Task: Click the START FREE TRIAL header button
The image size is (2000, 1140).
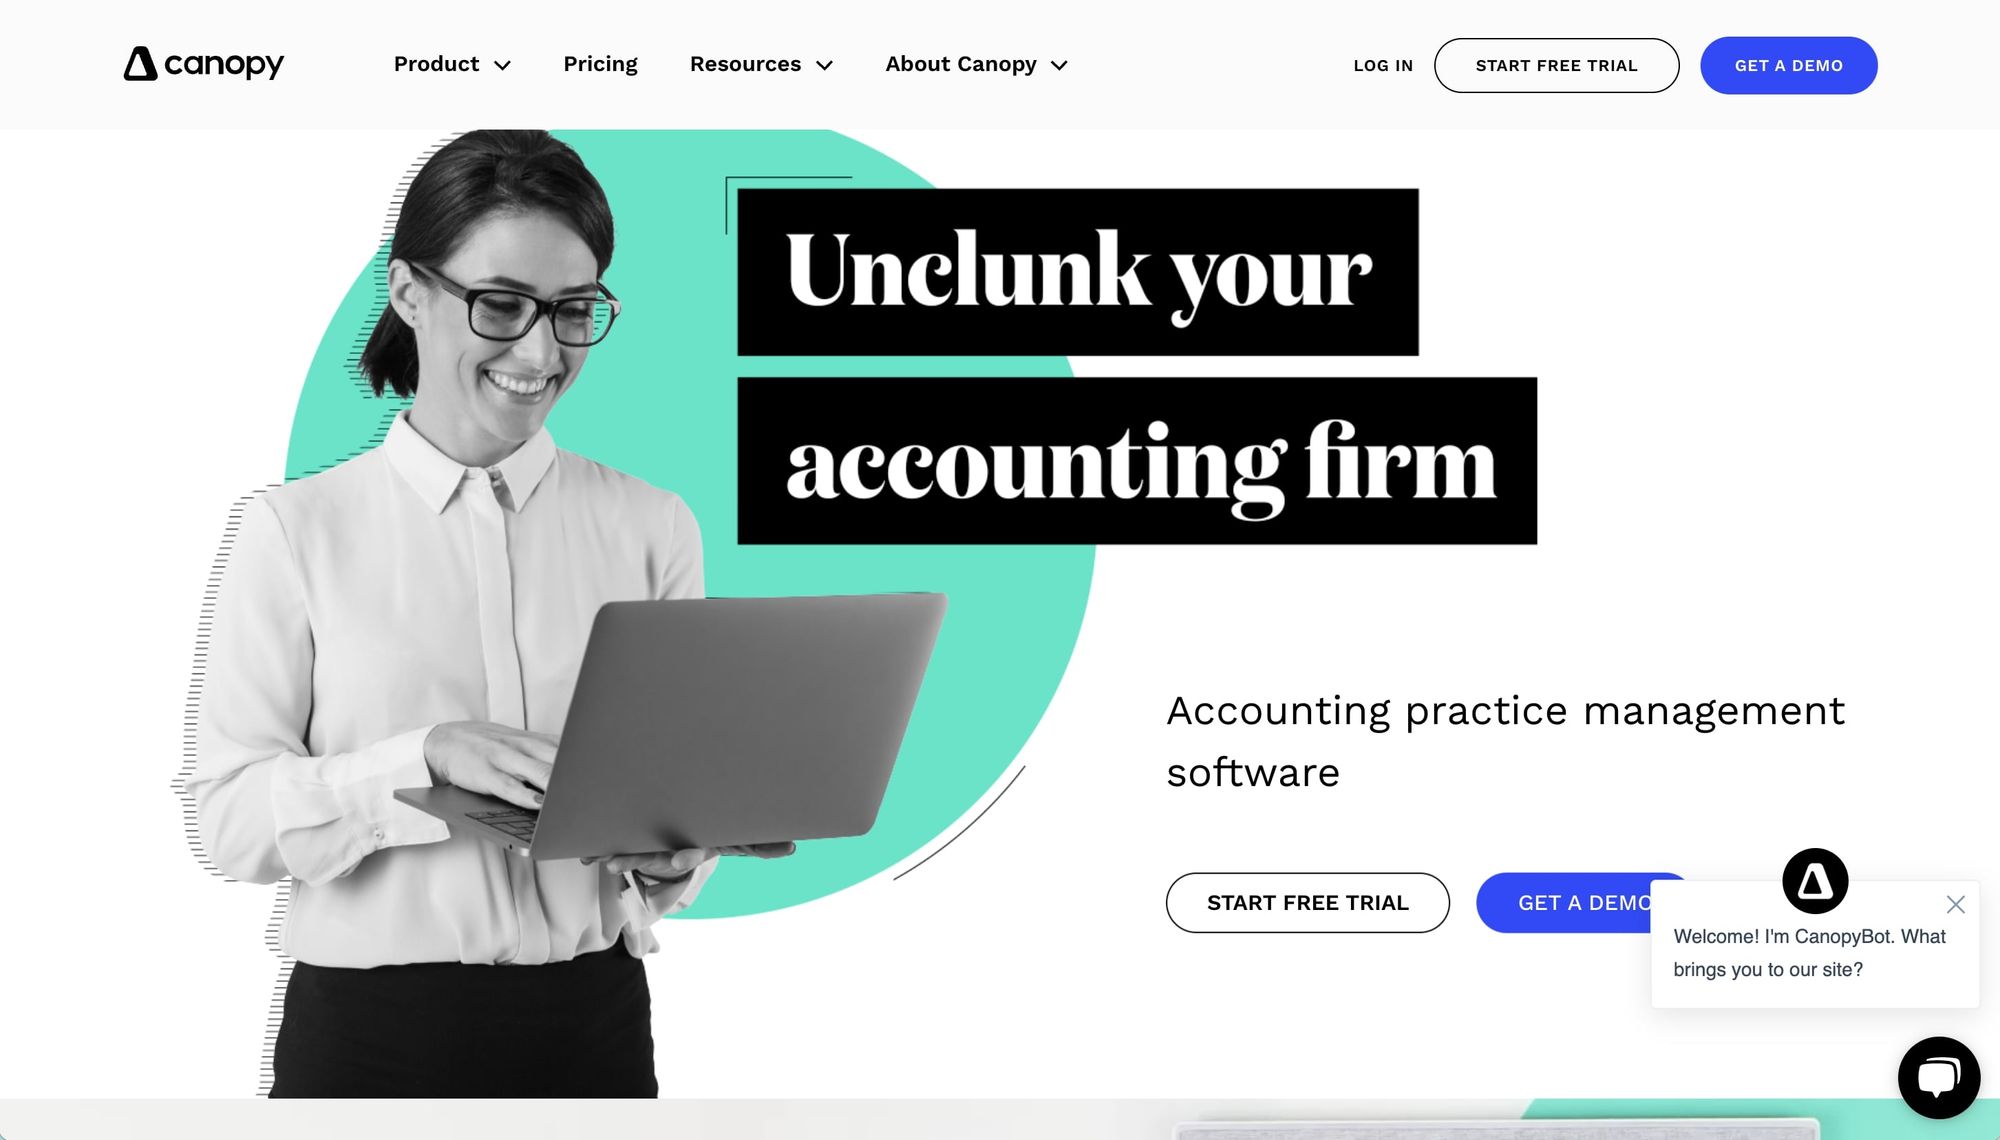Action: point(1556,65)
